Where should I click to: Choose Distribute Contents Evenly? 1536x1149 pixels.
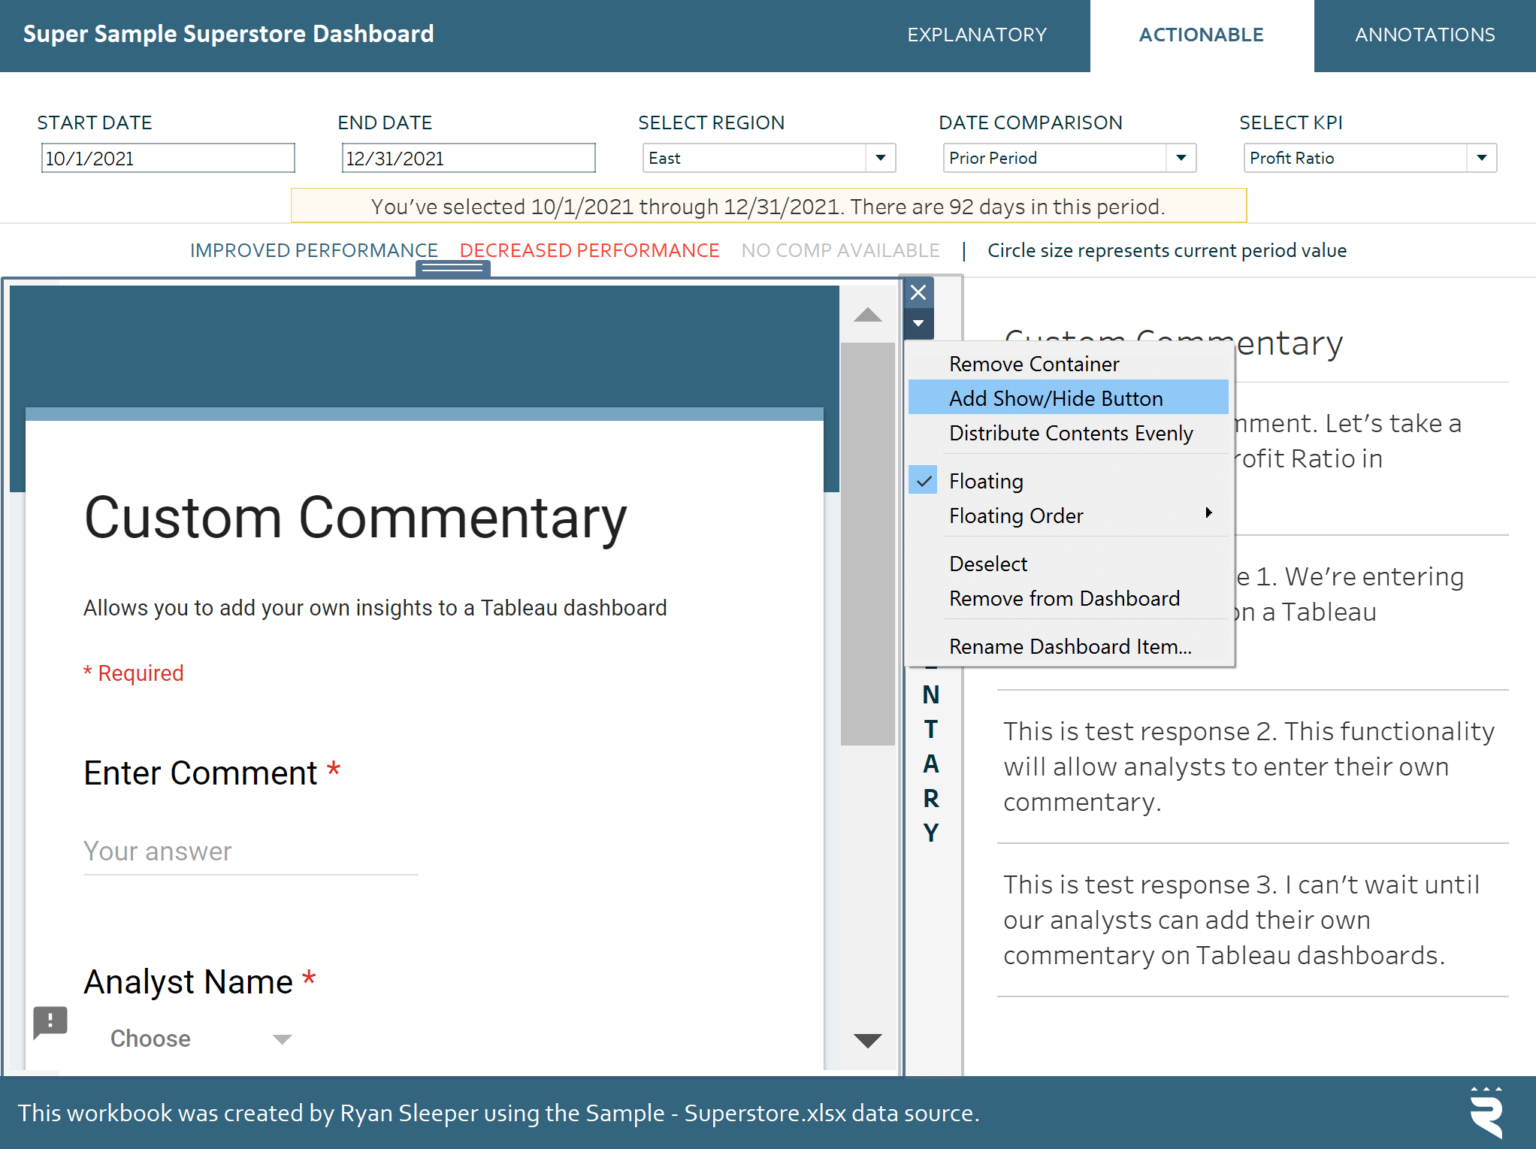click(1071, 433)
